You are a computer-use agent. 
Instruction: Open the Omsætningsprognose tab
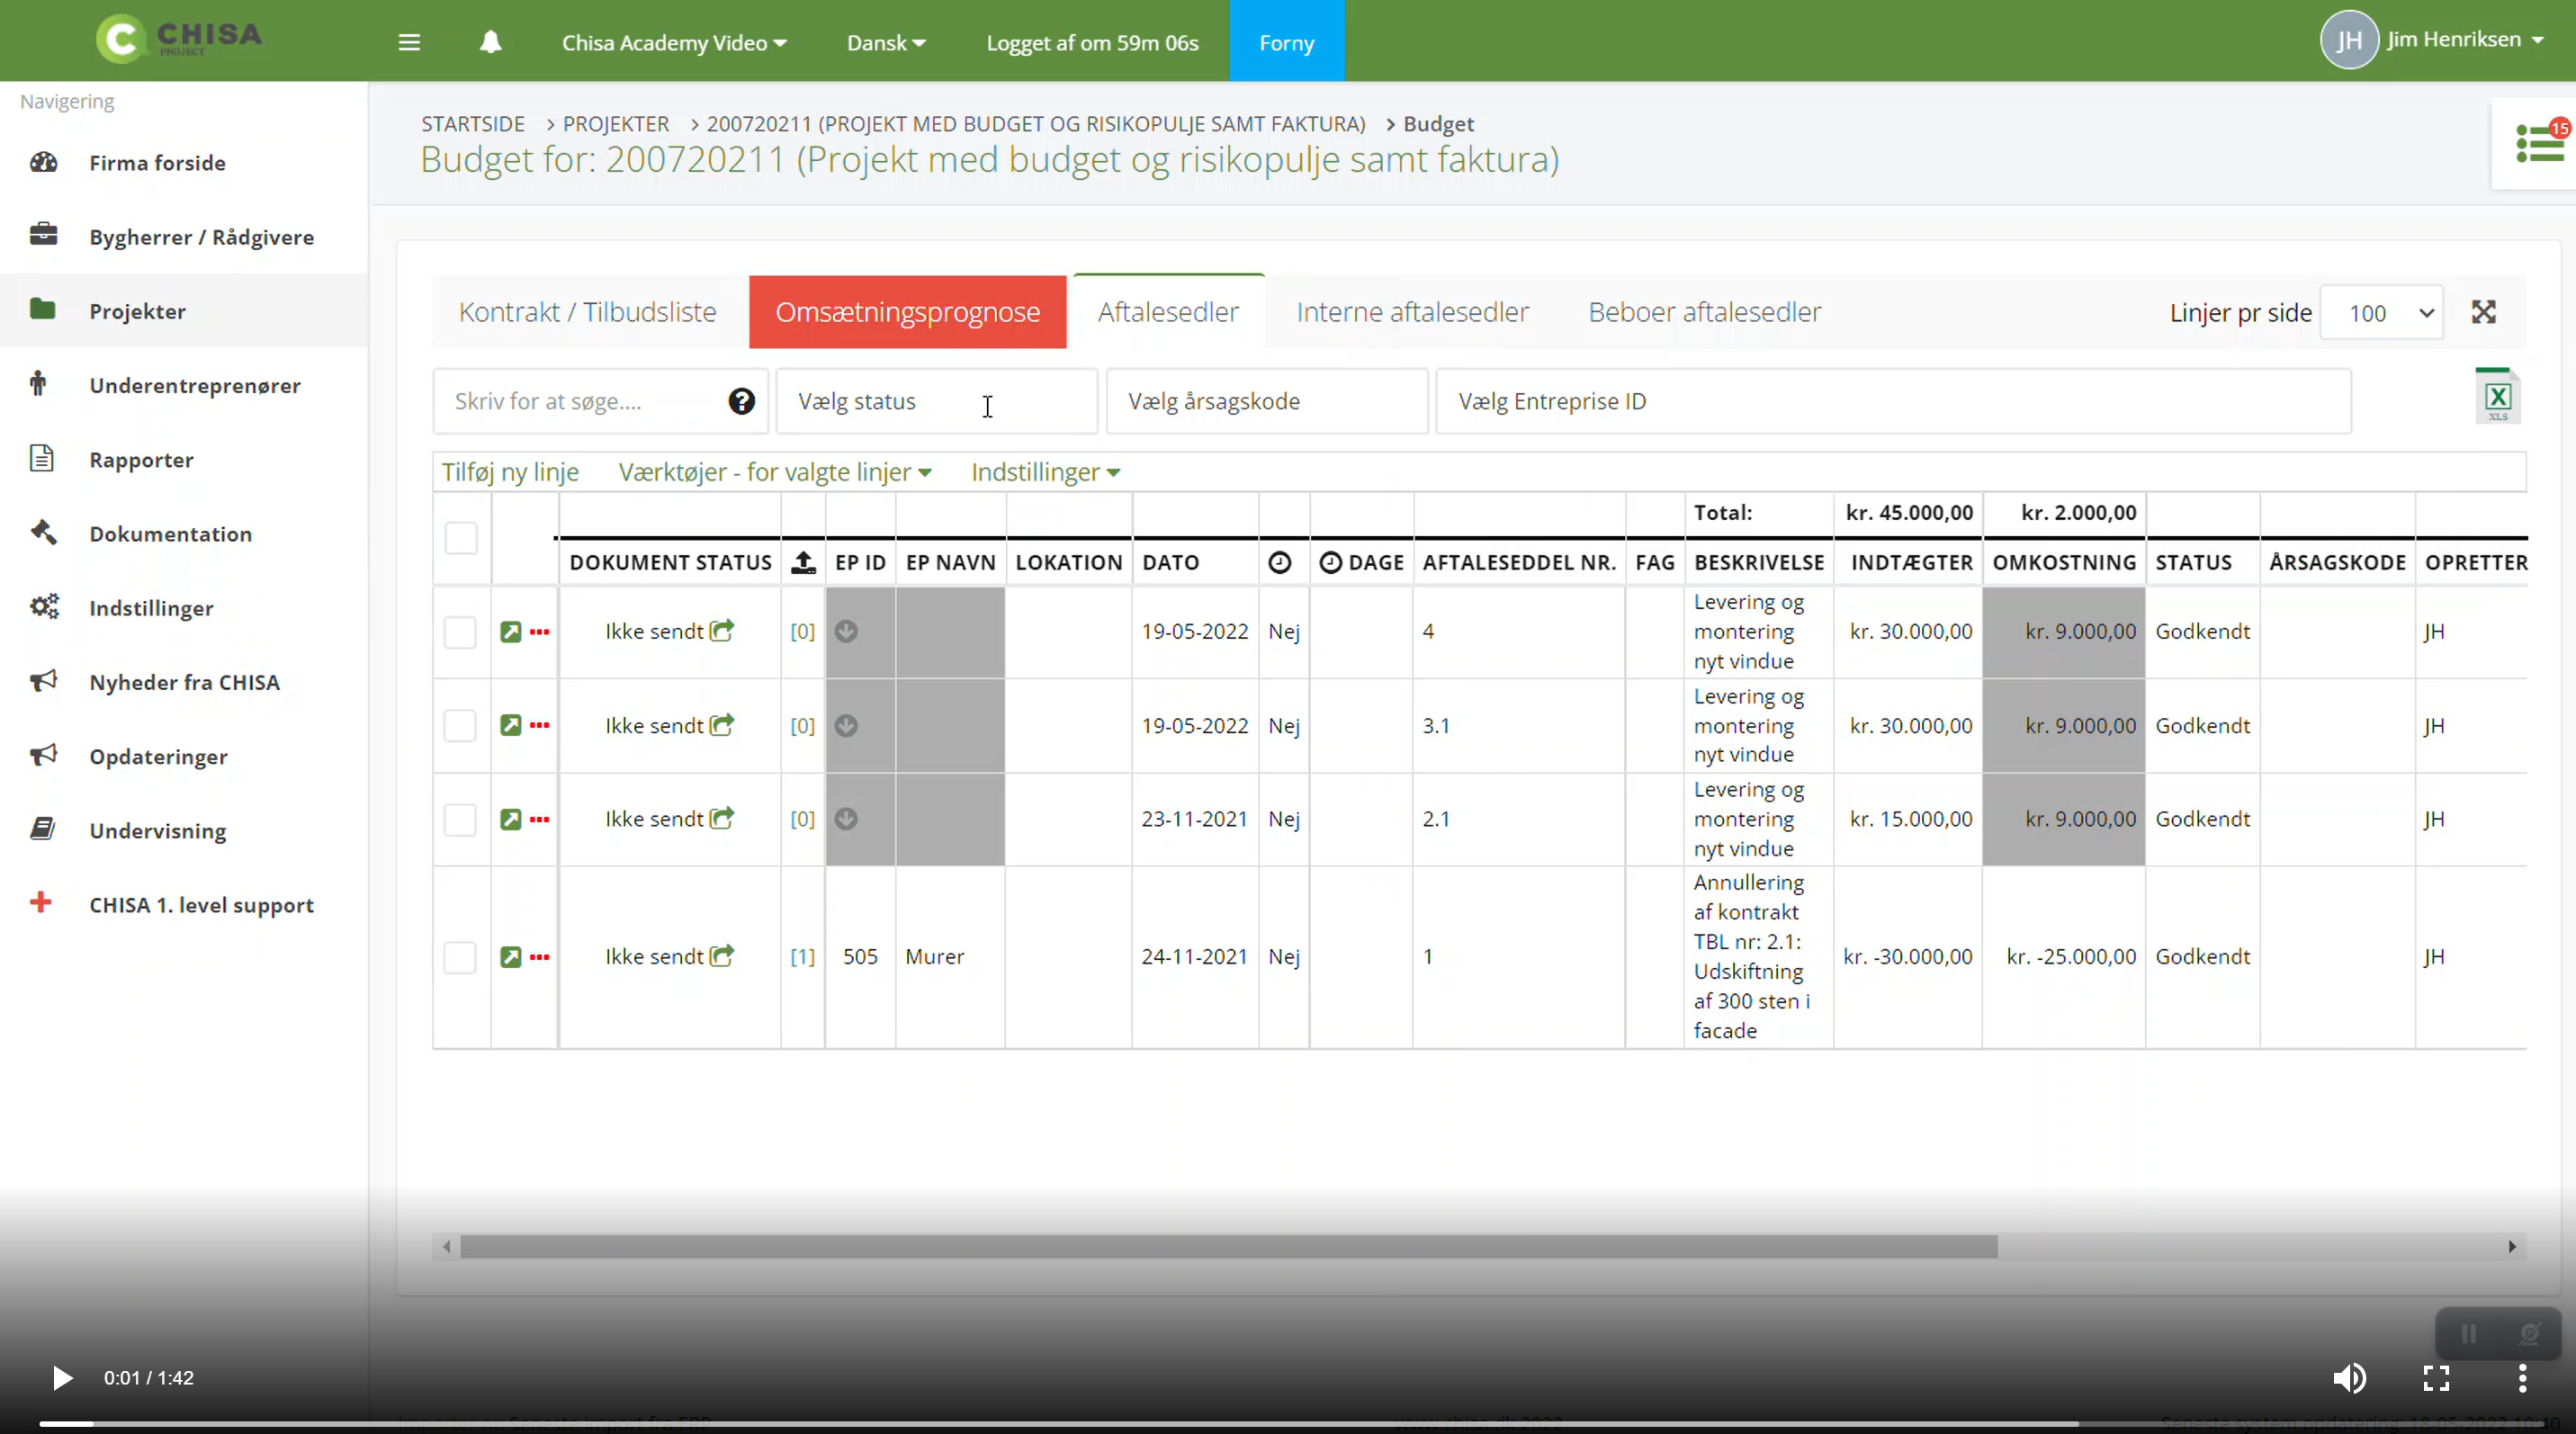point(907,312)
